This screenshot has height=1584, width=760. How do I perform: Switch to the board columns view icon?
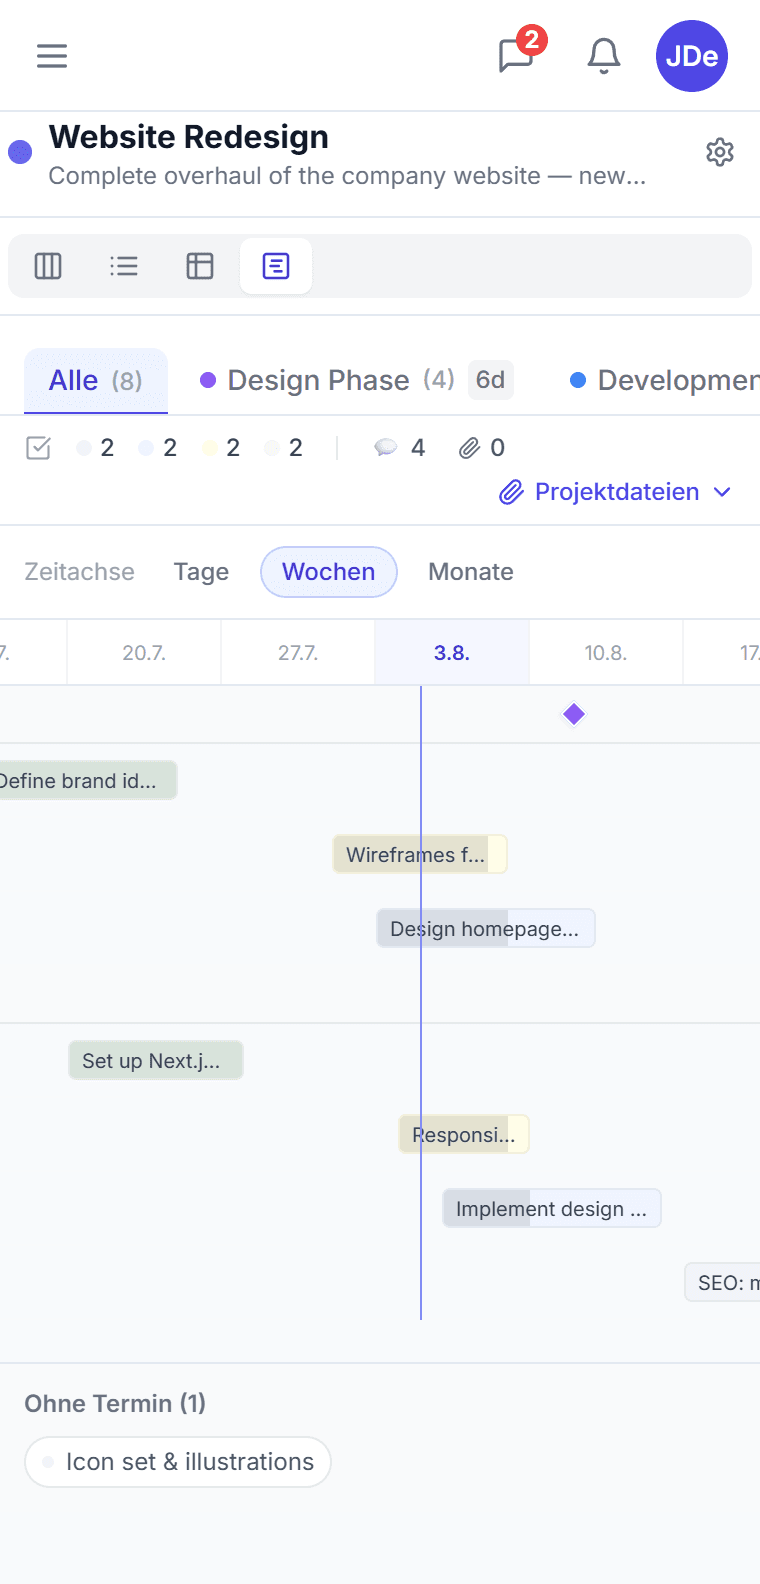pos(48,266)
